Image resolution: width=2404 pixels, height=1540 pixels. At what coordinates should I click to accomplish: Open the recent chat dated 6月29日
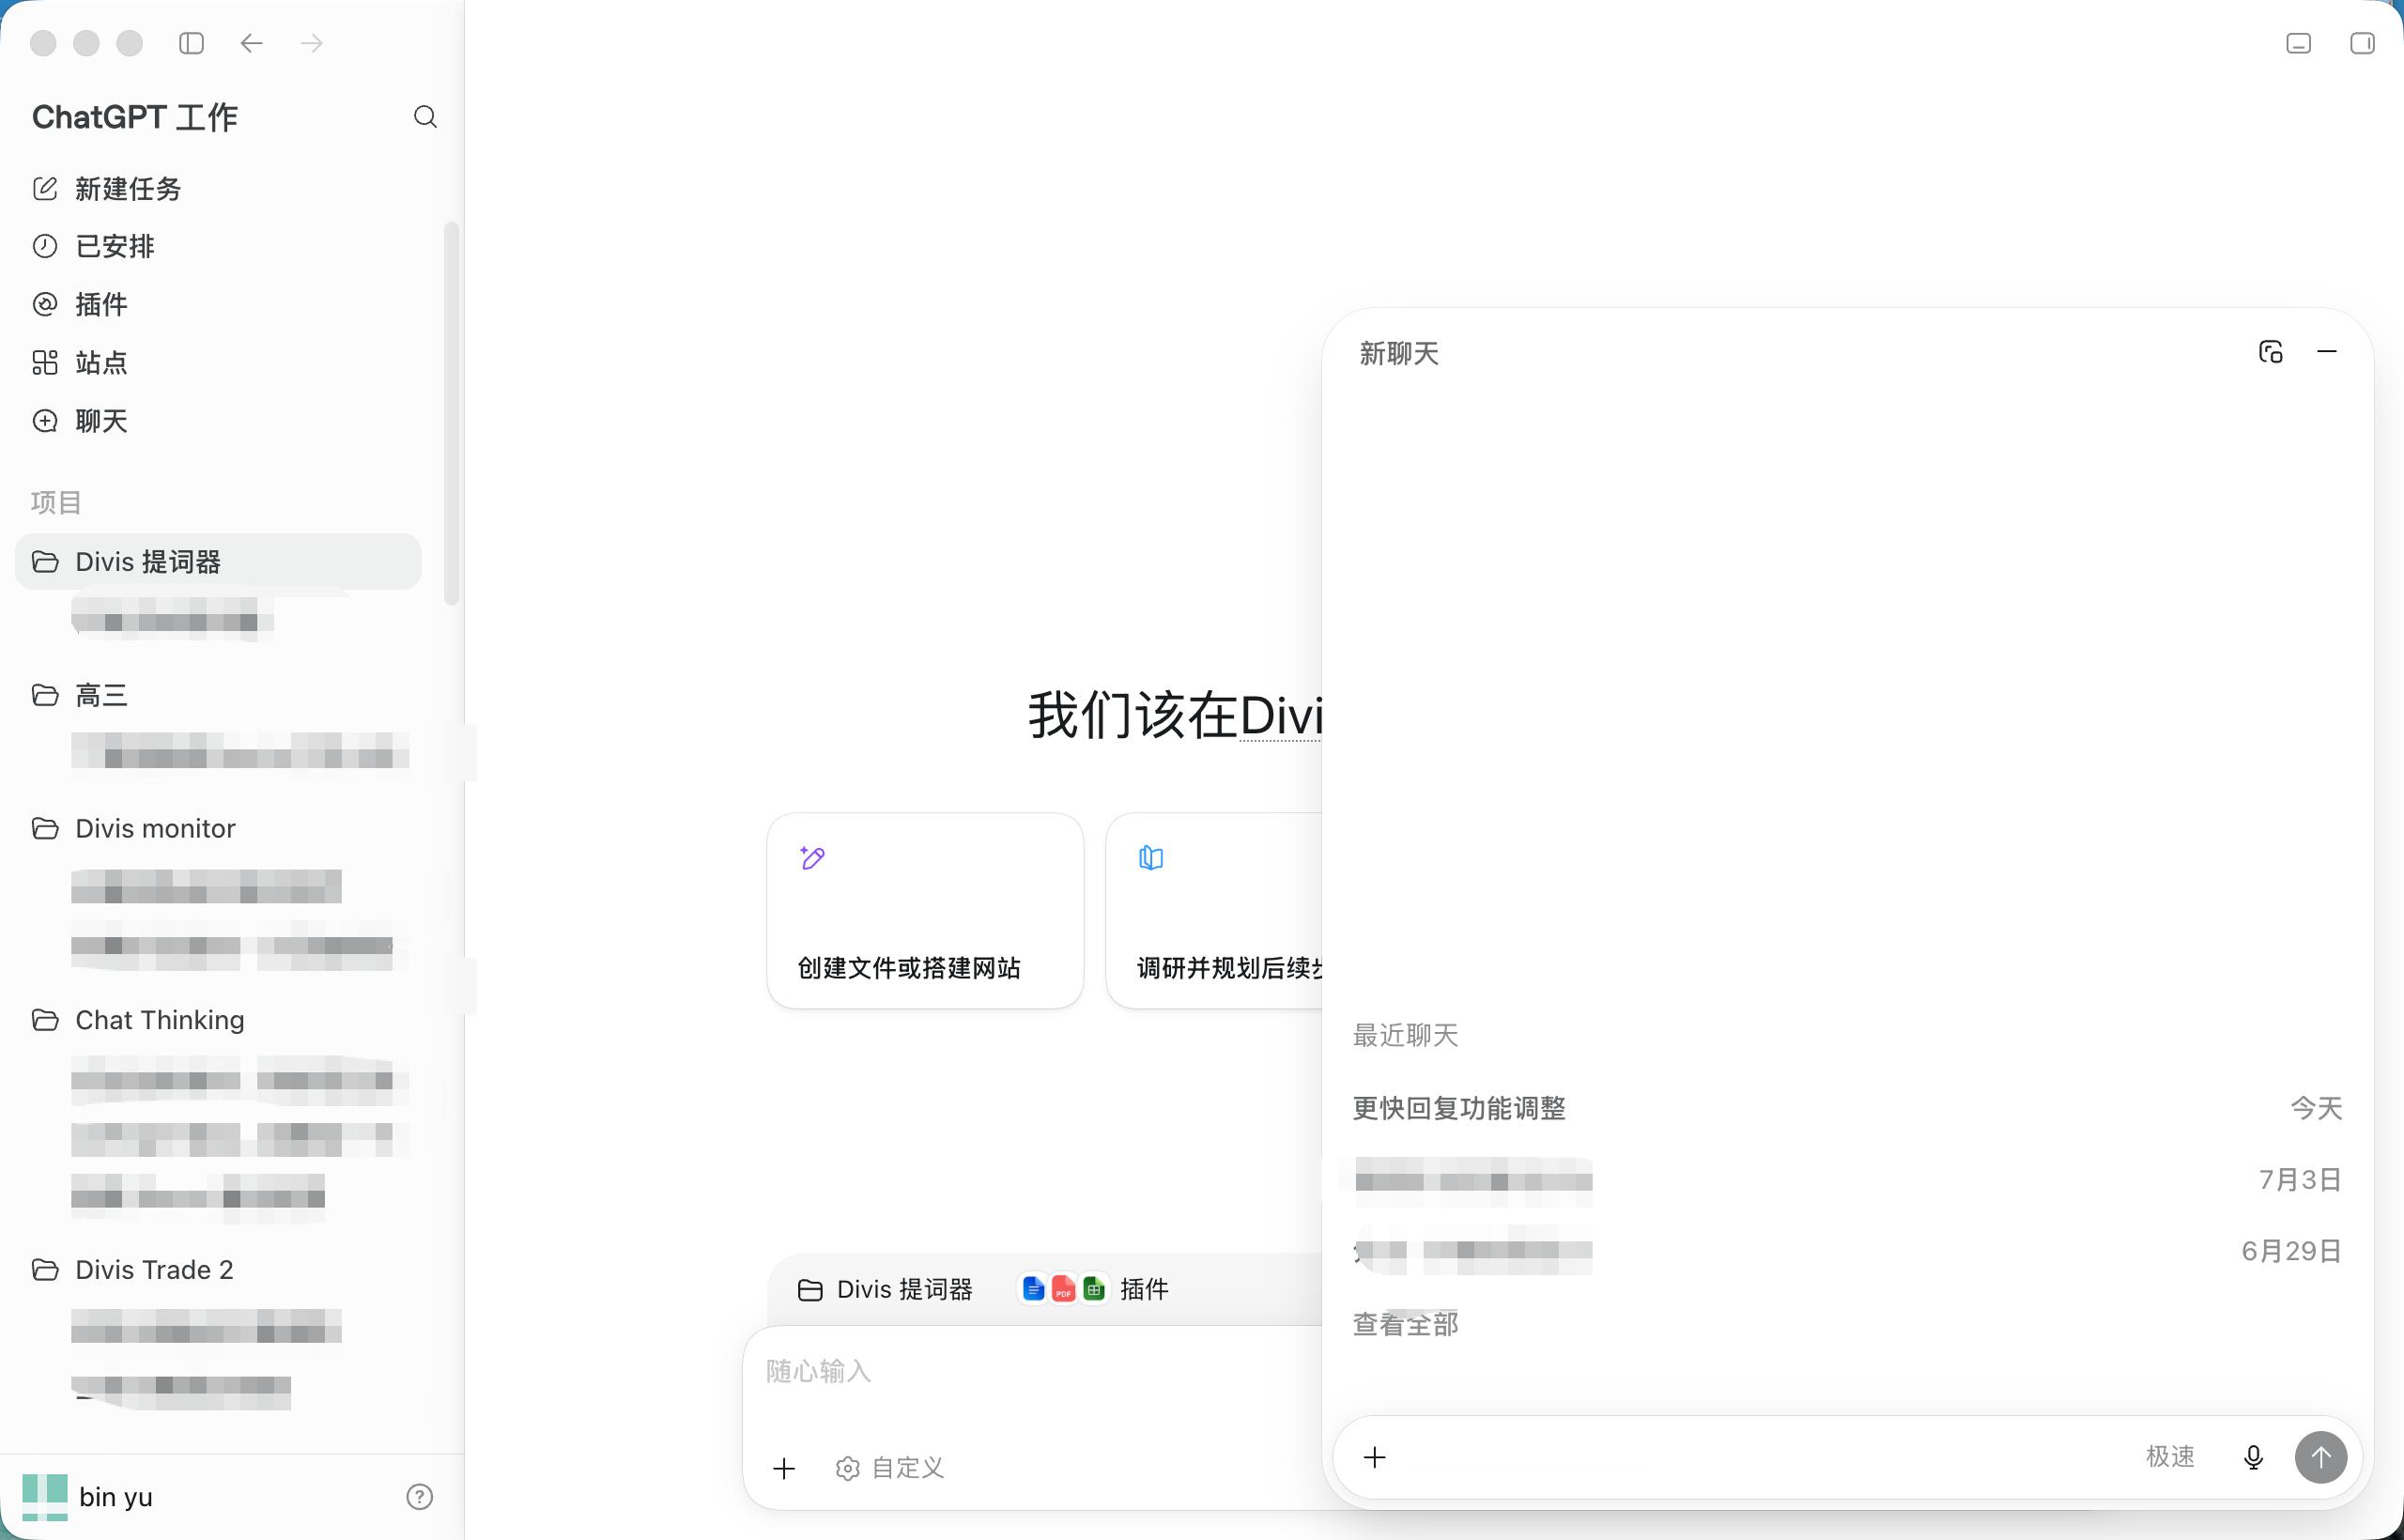(x=1848, y=1251)
